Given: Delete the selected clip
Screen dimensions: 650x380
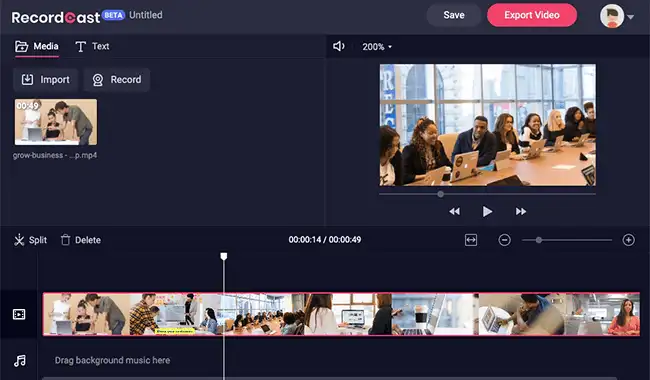Looking at the screenshot, I should pos(81,240).
